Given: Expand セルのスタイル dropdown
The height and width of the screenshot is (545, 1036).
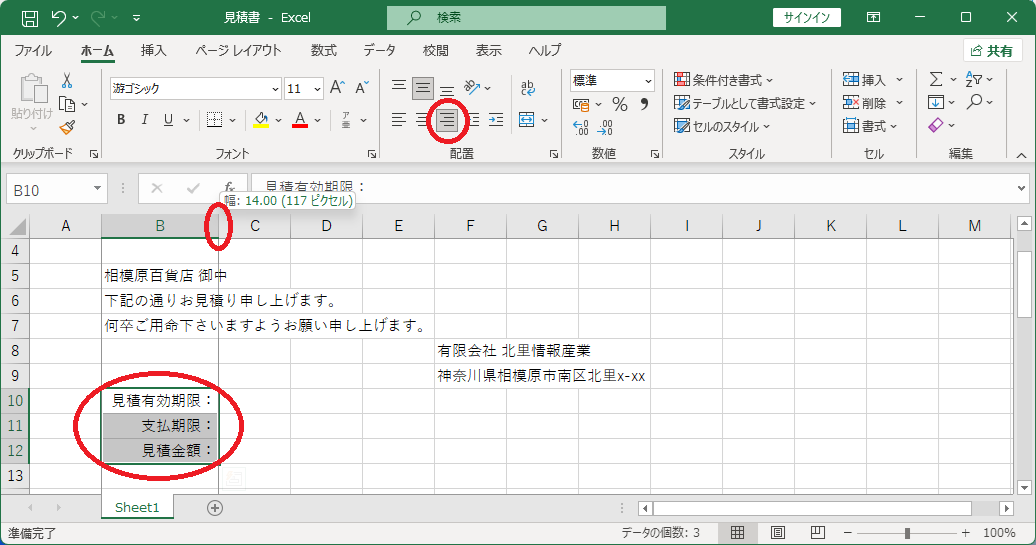Looking at the screenshot, I should [x=766, y=127].
